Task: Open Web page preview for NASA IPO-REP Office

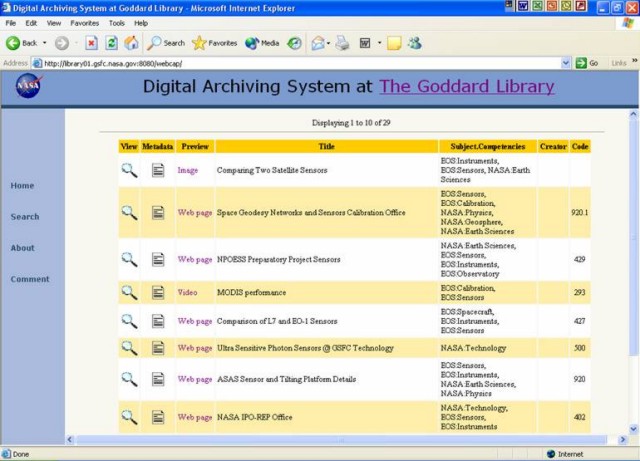Action: (x=195, y=417)
